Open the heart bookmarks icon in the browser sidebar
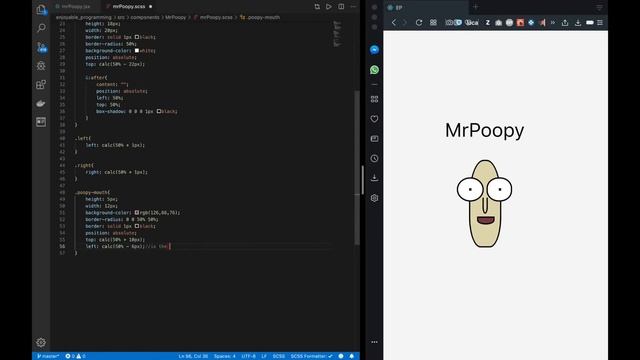The width and height of the screenshot is (640, 360). coord(374,119)
